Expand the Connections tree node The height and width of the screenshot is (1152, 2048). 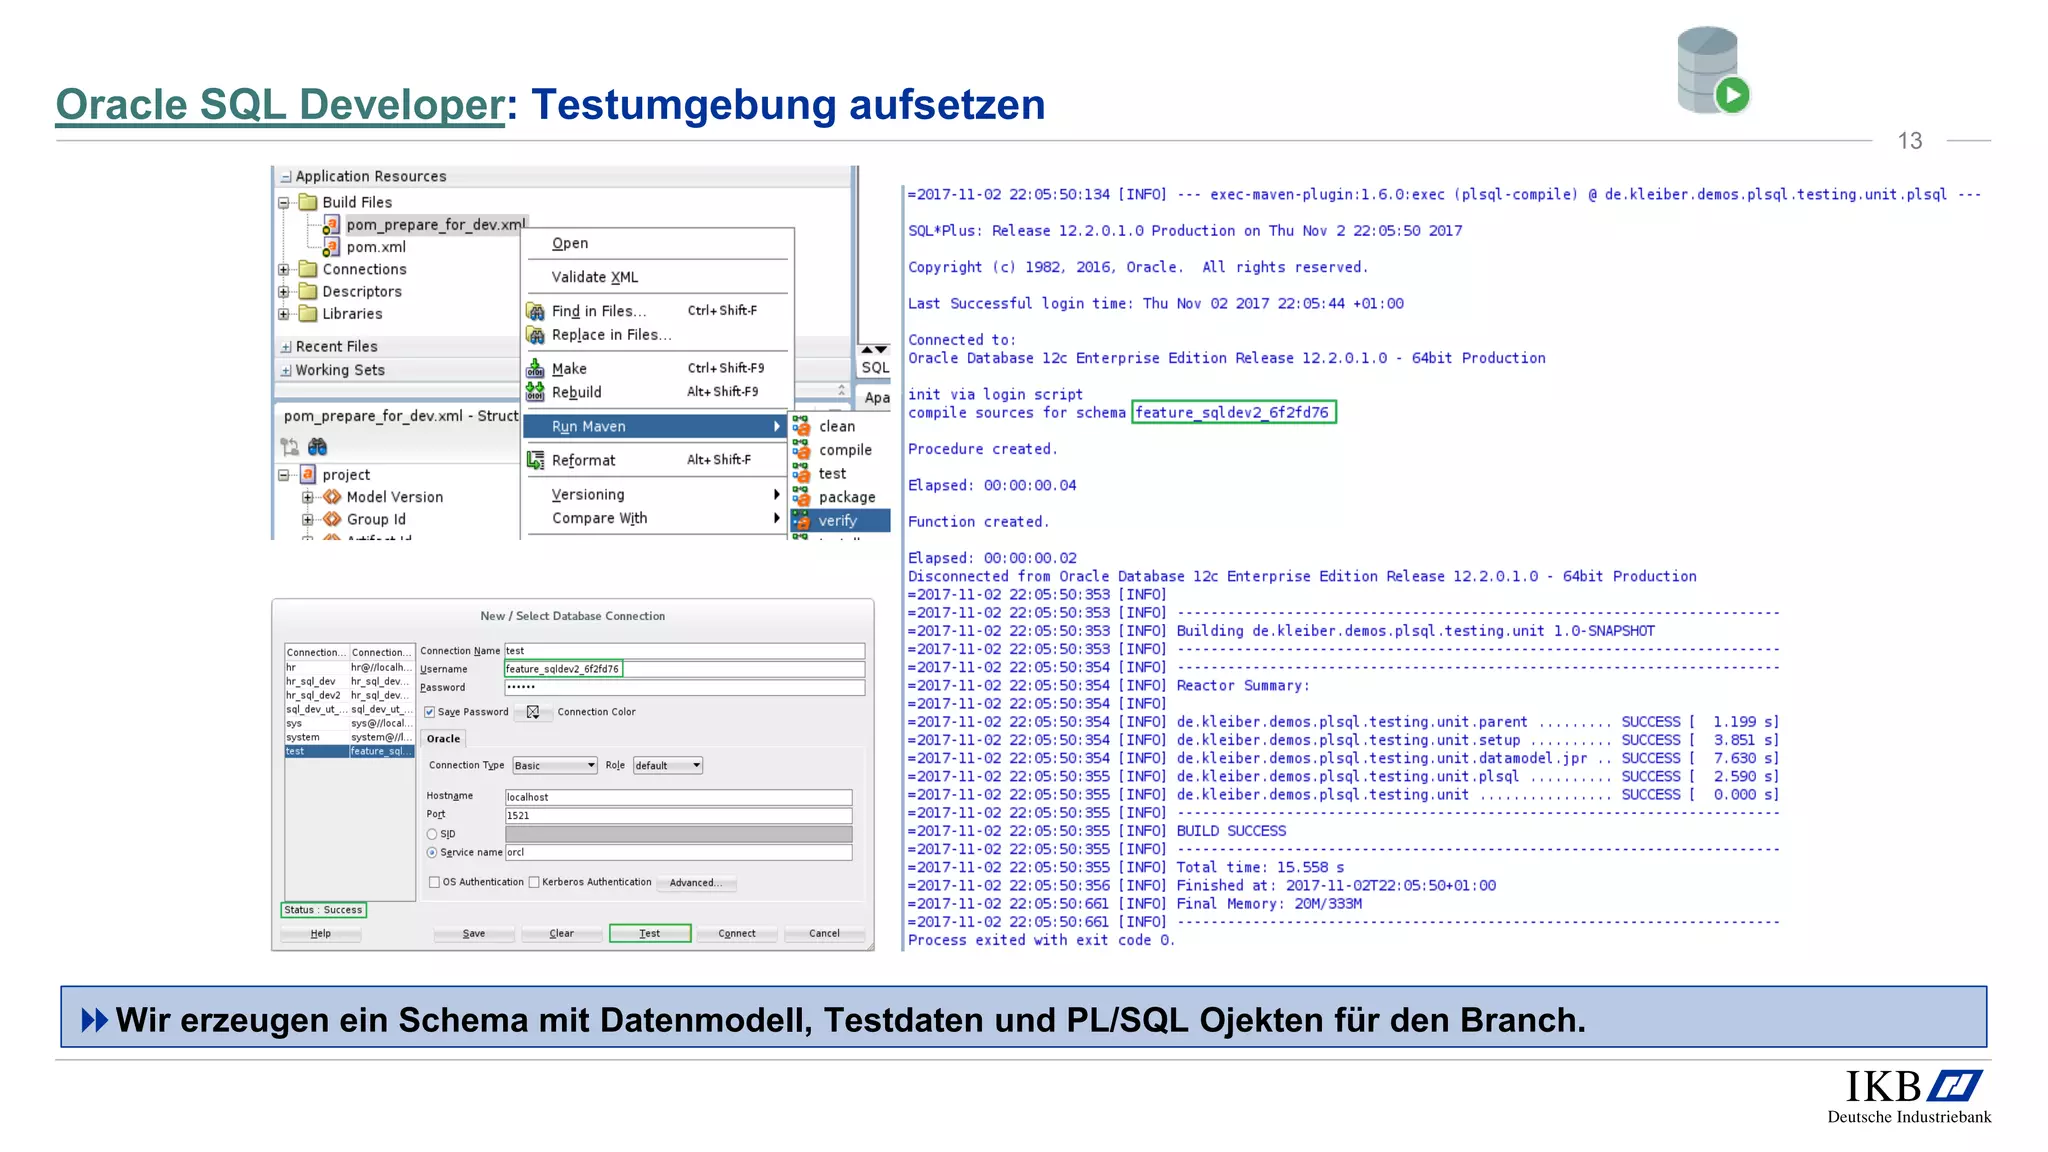tap(284, 269)
